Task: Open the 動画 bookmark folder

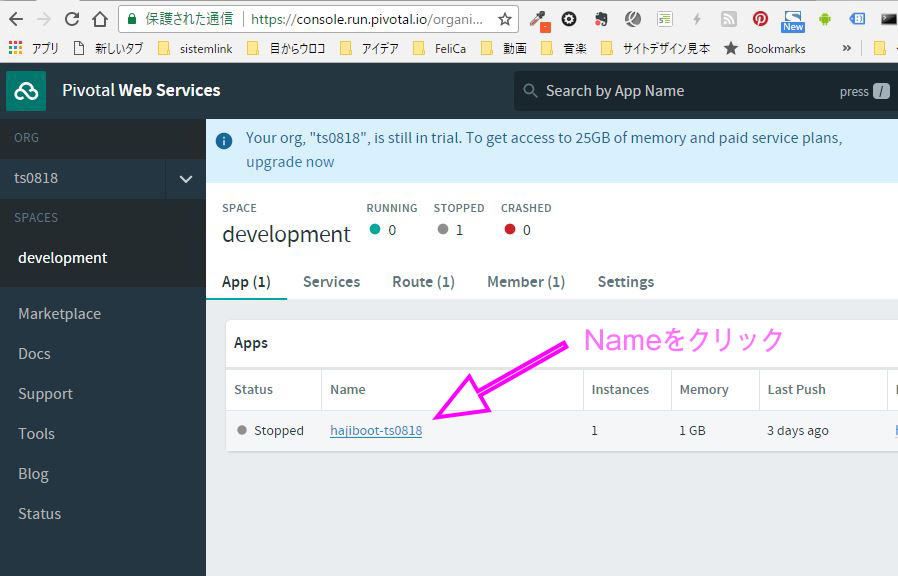Action: click(x=504, y=49)
